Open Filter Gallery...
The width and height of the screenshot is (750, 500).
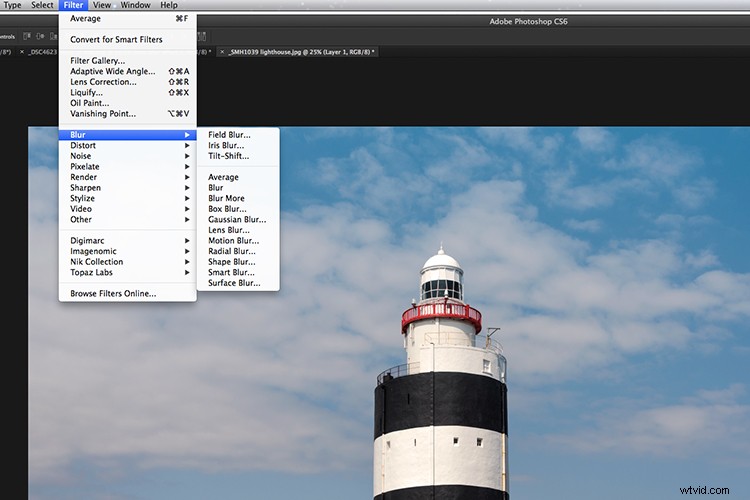pos(128,61)
